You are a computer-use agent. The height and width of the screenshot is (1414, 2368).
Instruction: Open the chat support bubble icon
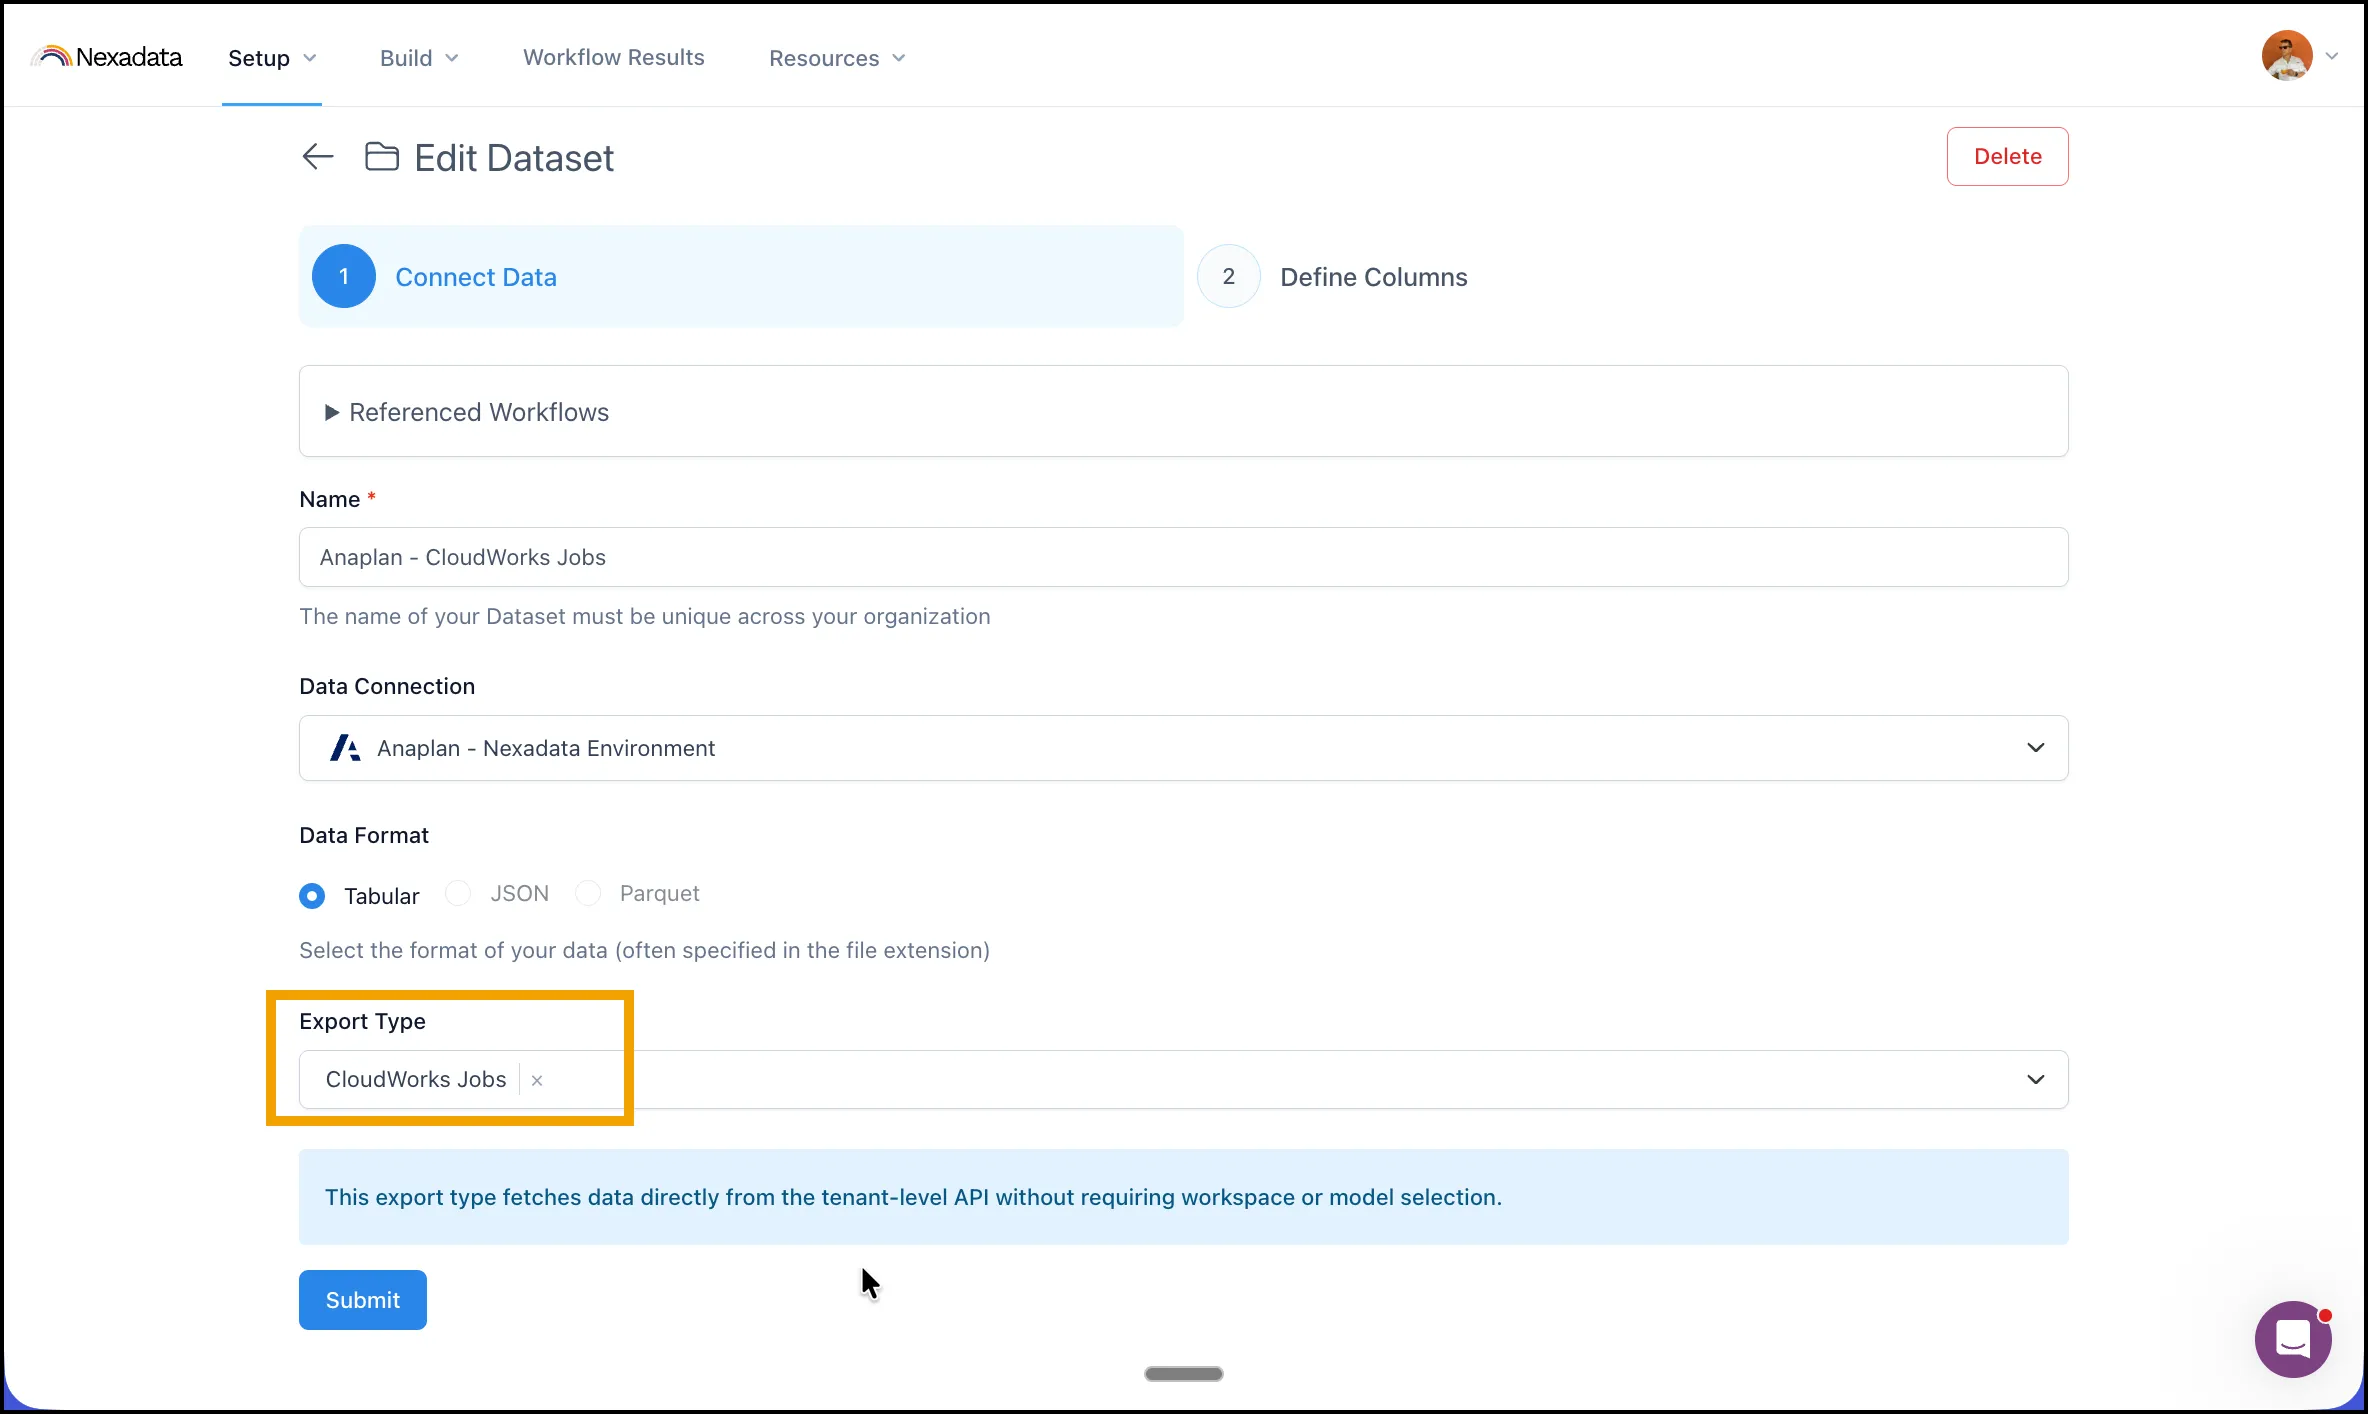tap(2293, 1338)
